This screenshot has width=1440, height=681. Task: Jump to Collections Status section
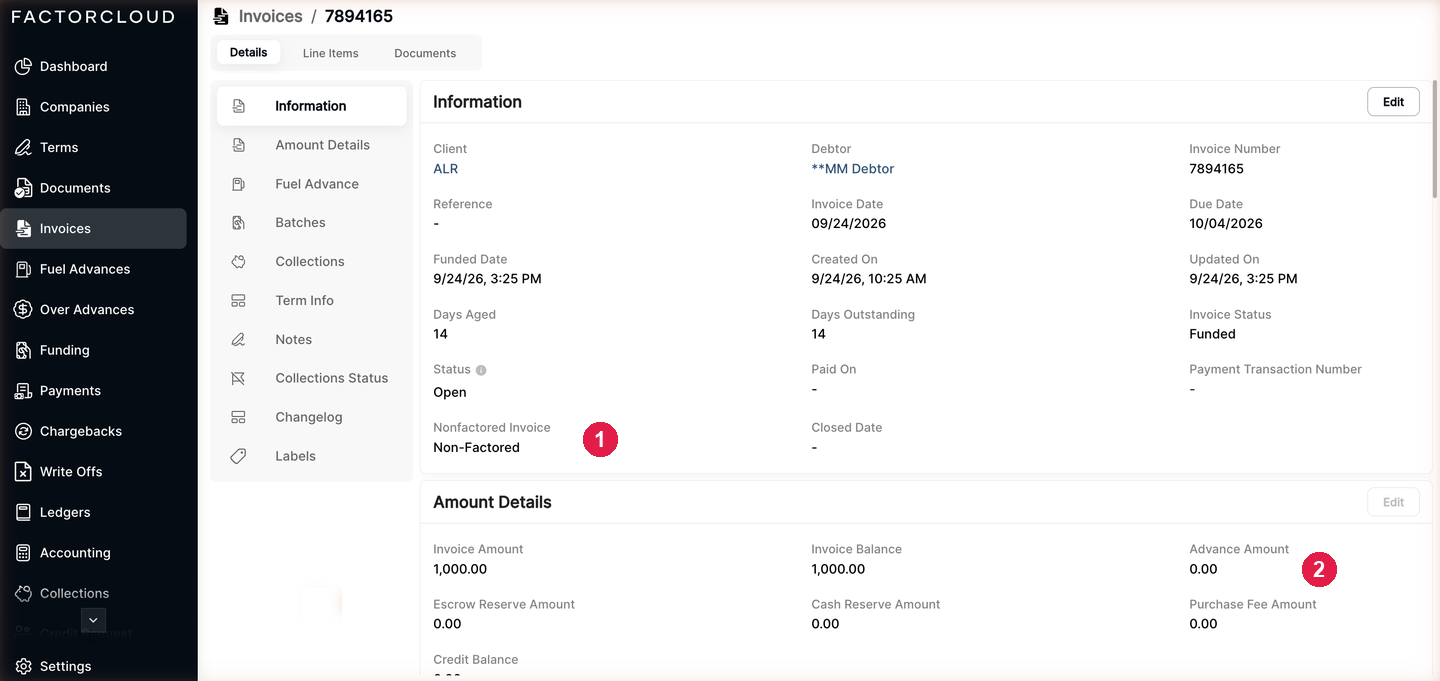tap(312, 378)
